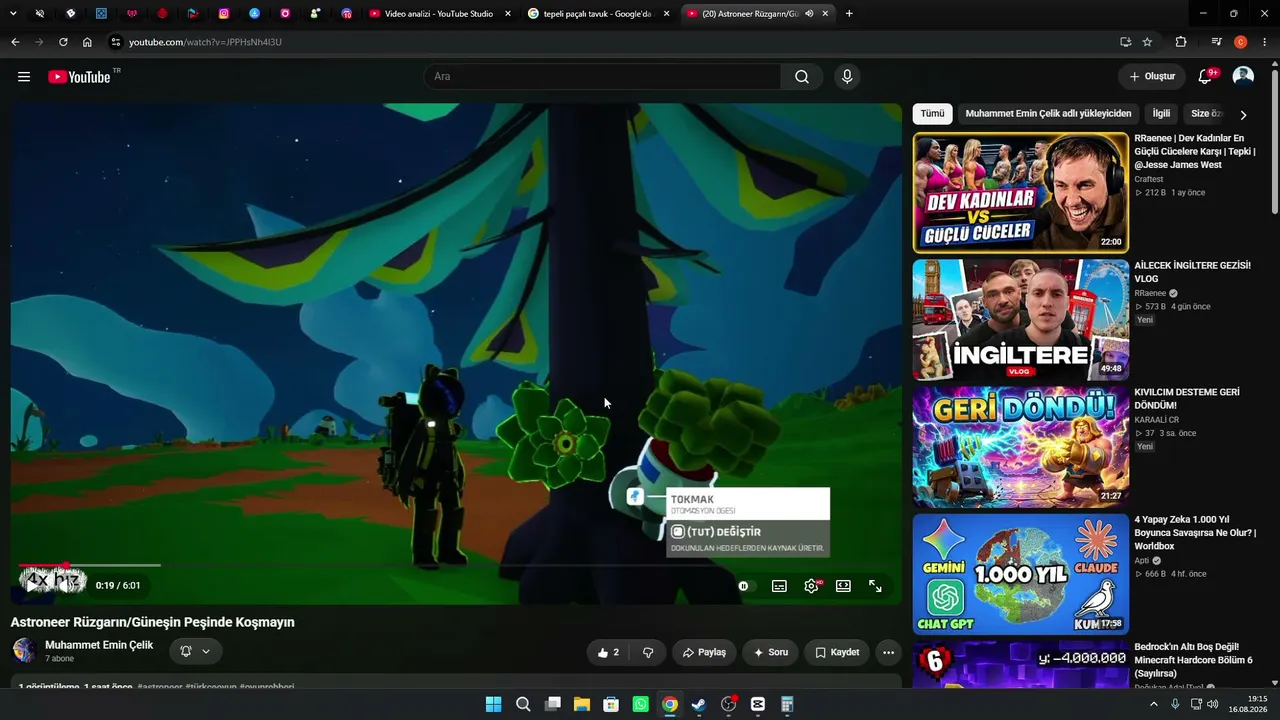1280x720 pixels.
Task: Start voice search with the microphone
Action: point(847,77)
